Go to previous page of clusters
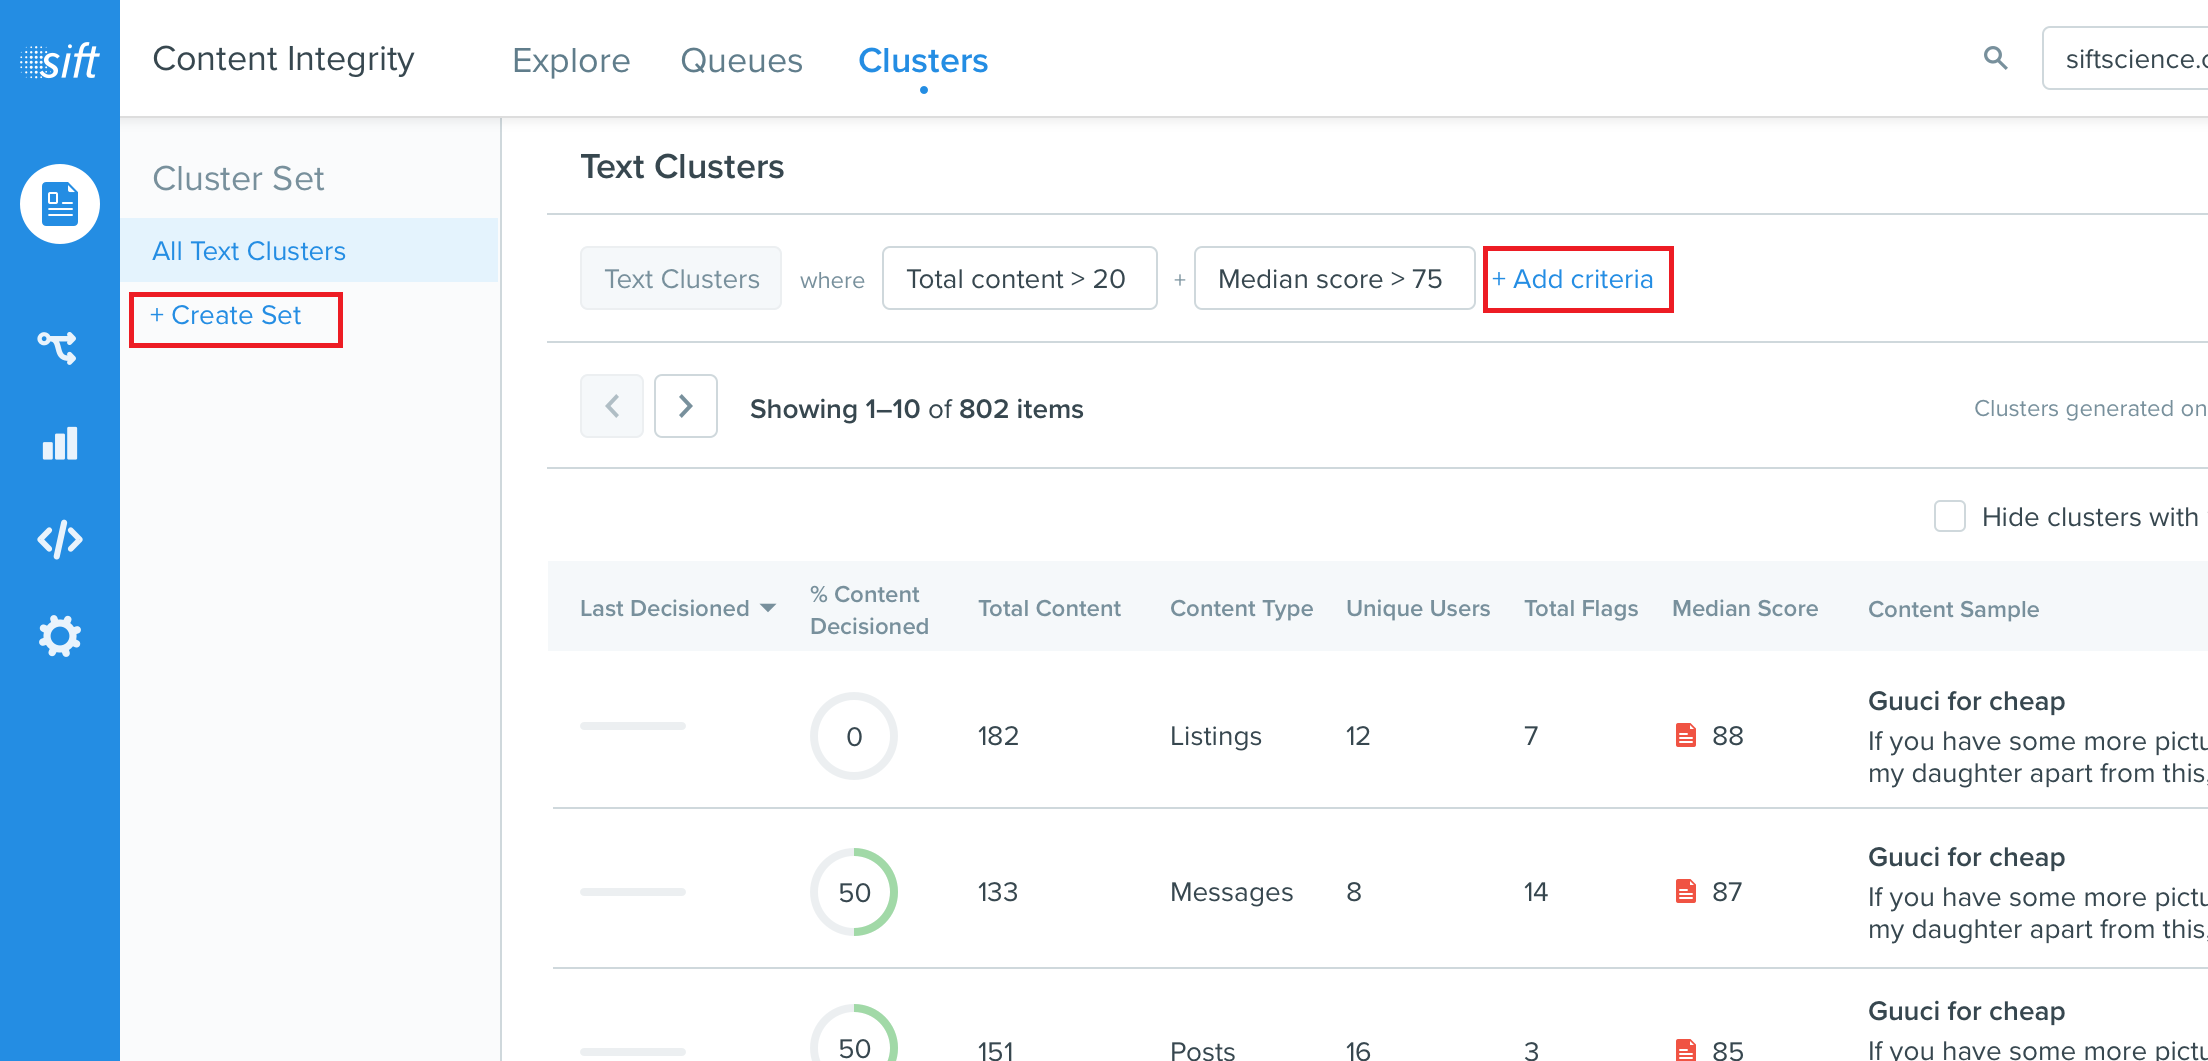Screen dimensions: 2208x1061 tap(612, 406)
